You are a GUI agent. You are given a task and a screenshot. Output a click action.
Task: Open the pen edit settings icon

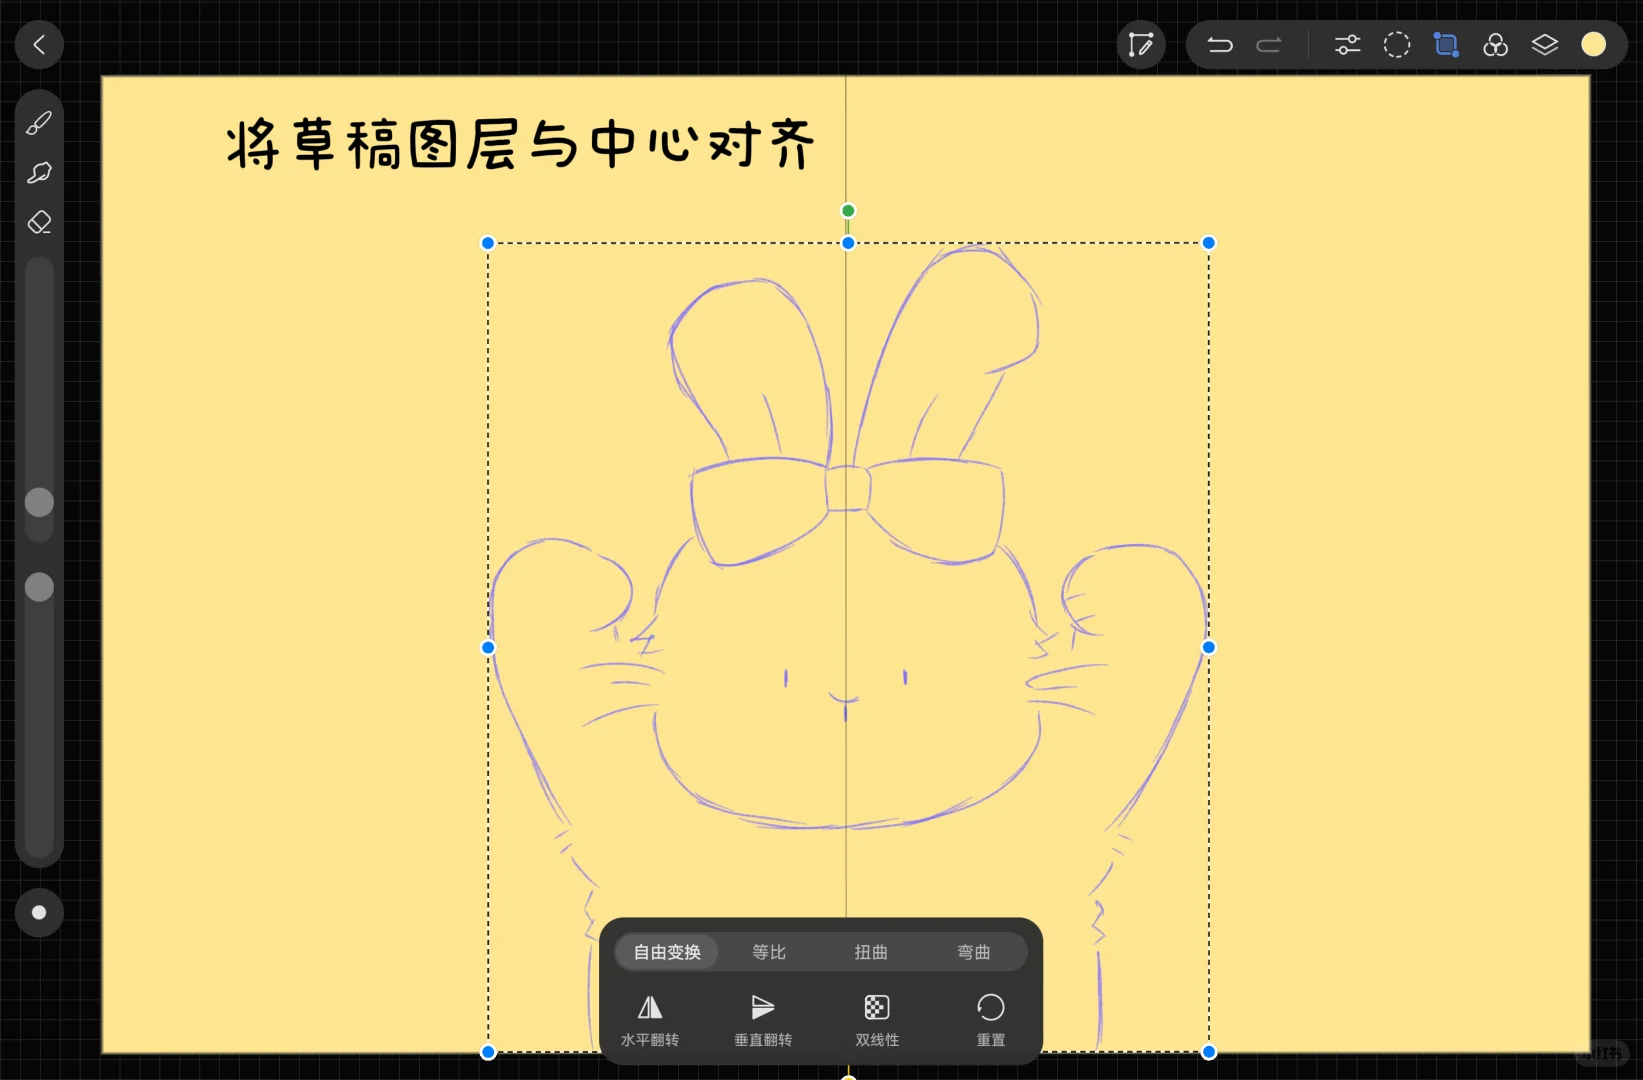point(1140,44)
